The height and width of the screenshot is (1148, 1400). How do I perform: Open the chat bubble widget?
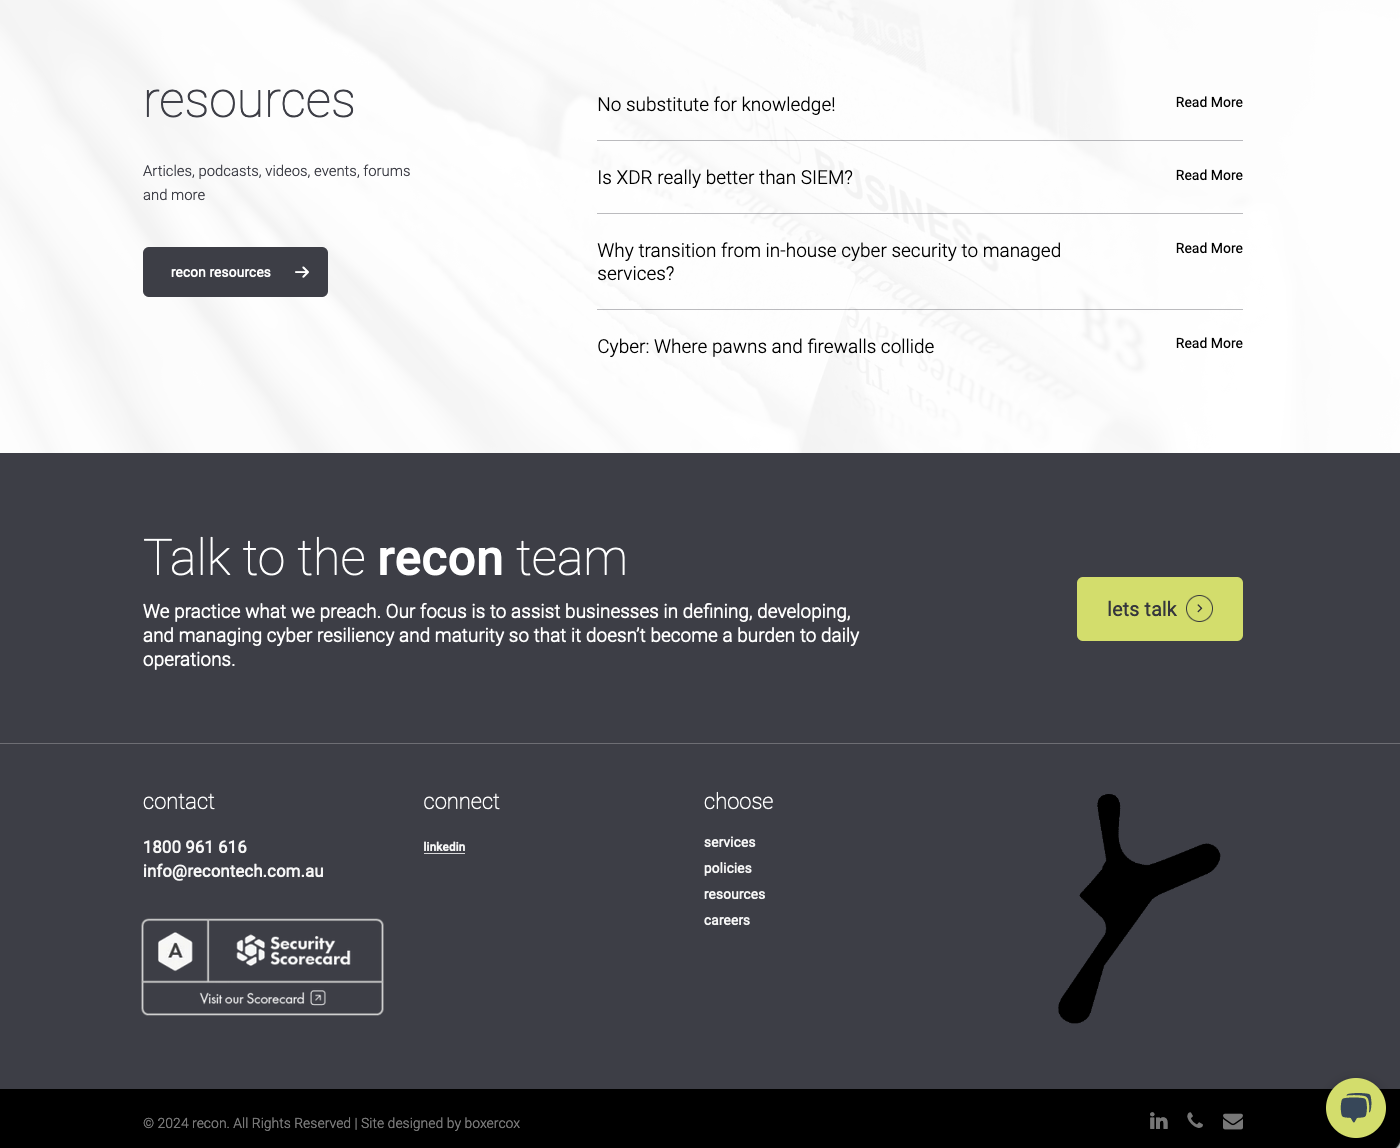pyautogui.click(x=1355, y=1108)
